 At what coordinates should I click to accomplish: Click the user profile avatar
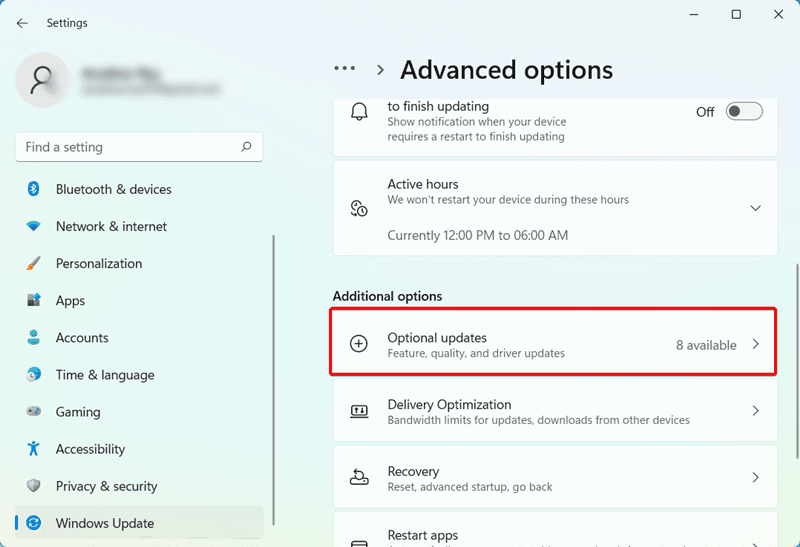tap(44, 79)
